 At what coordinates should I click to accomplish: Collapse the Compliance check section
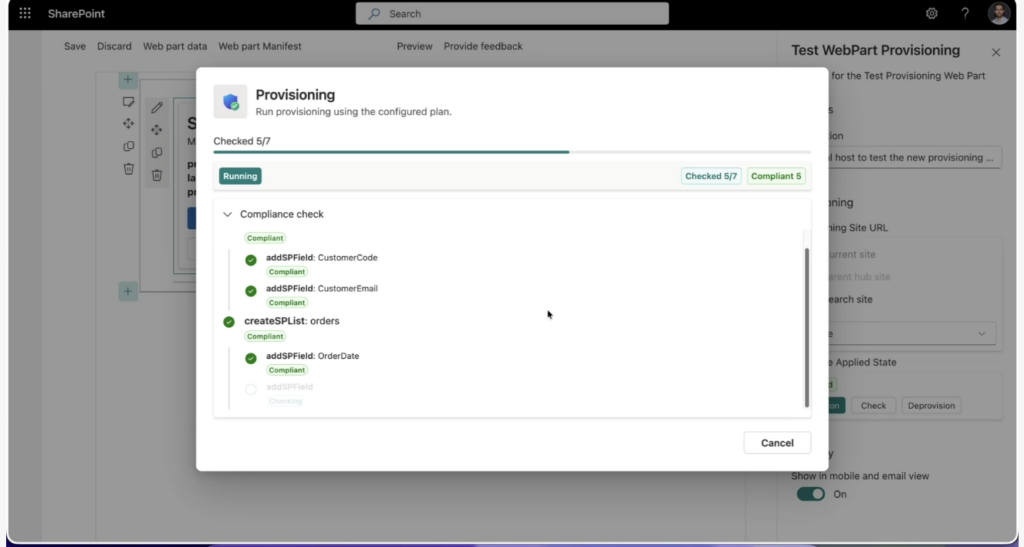pos(227,214)
